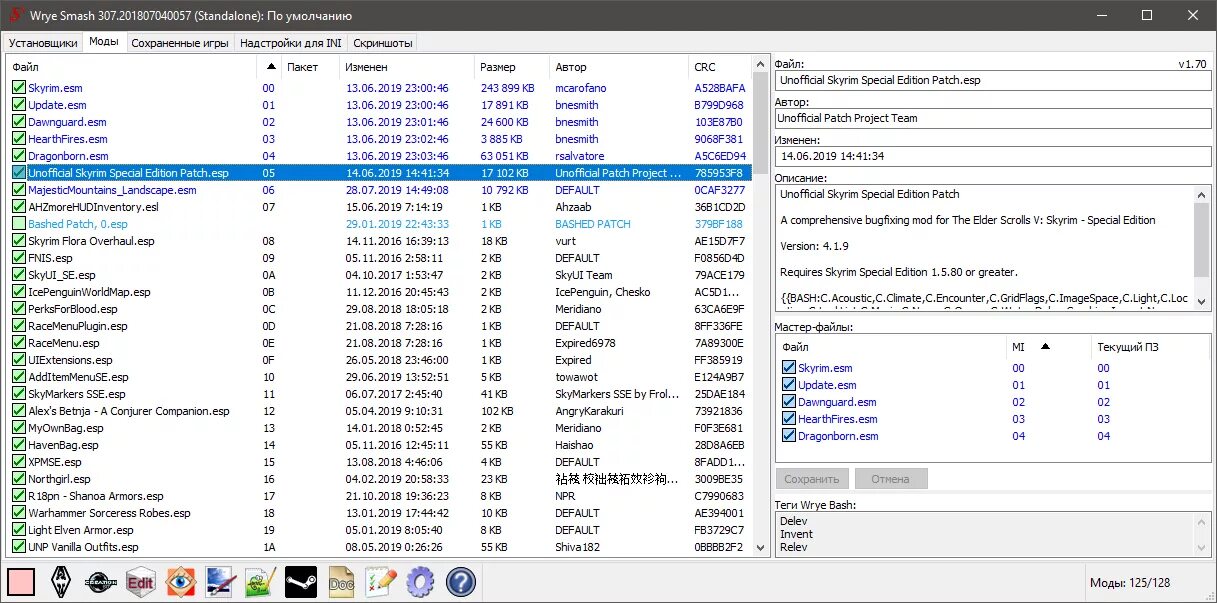
Task: Click the Delev tag text
Action: (794, 520)
